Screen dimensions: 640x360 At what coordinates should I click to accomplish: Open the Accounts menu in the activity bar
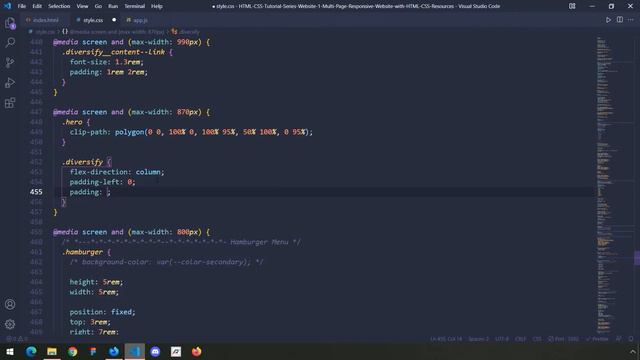tap(10, 304)
